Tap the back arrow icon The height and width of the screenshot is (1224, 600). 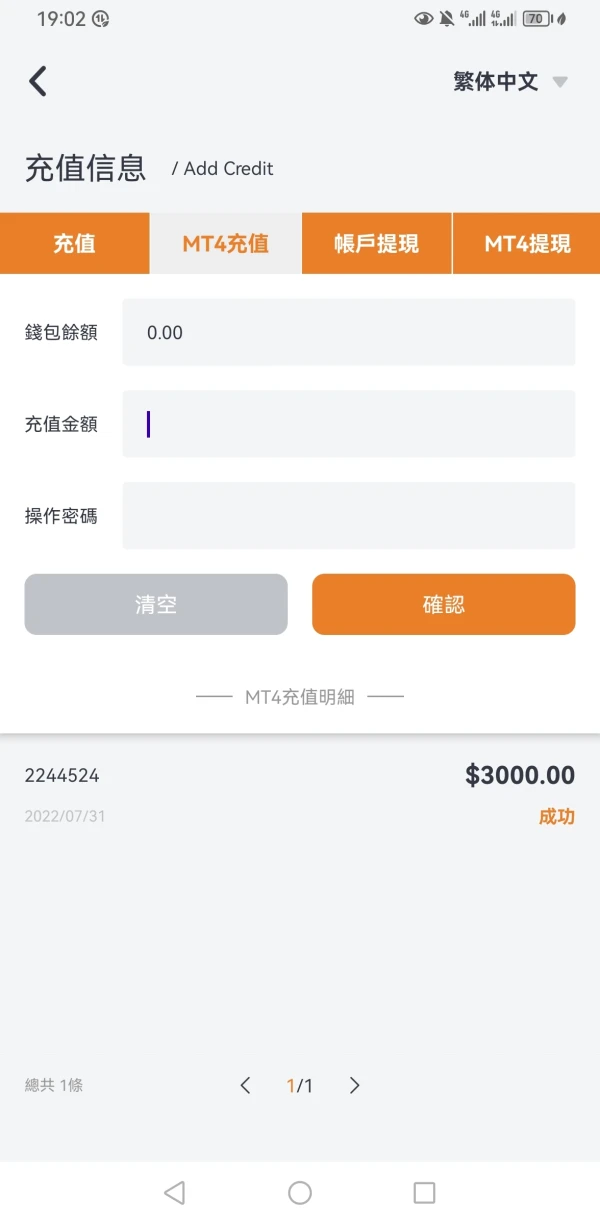[38, 81]
